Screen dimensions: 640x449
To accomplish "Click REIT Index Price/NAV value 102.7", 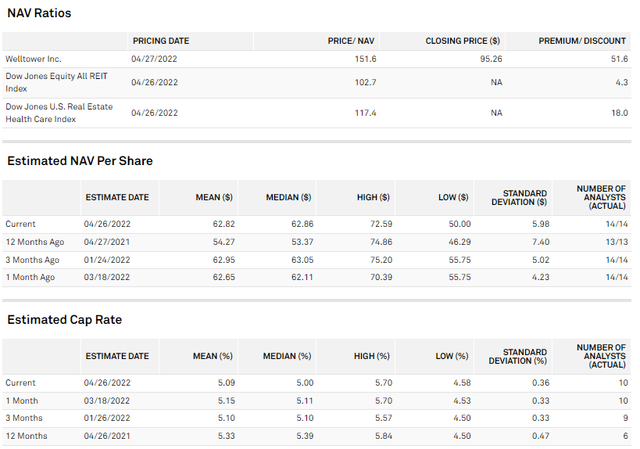I will click(x=365, y=82).
